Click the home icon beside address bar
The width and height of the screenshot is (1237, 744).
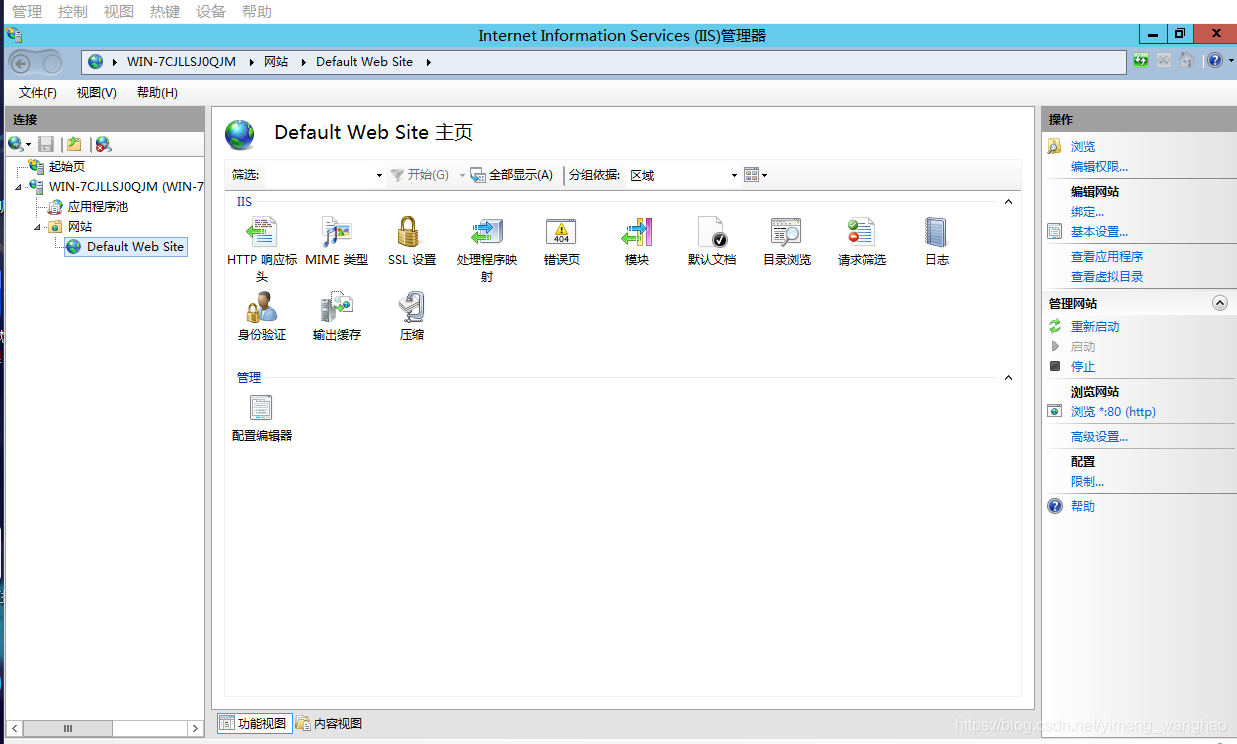click(1186, 61)
